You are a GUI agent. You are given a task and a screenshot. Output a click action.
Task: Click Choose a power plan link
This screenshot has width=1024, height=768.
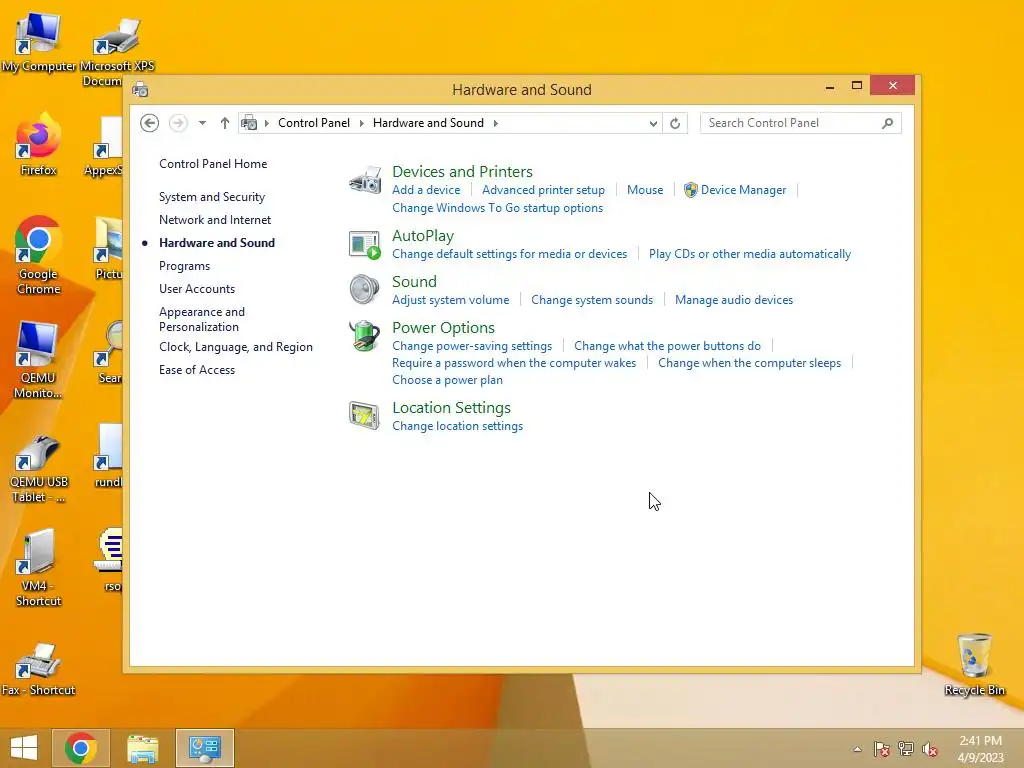coord(447,380)
